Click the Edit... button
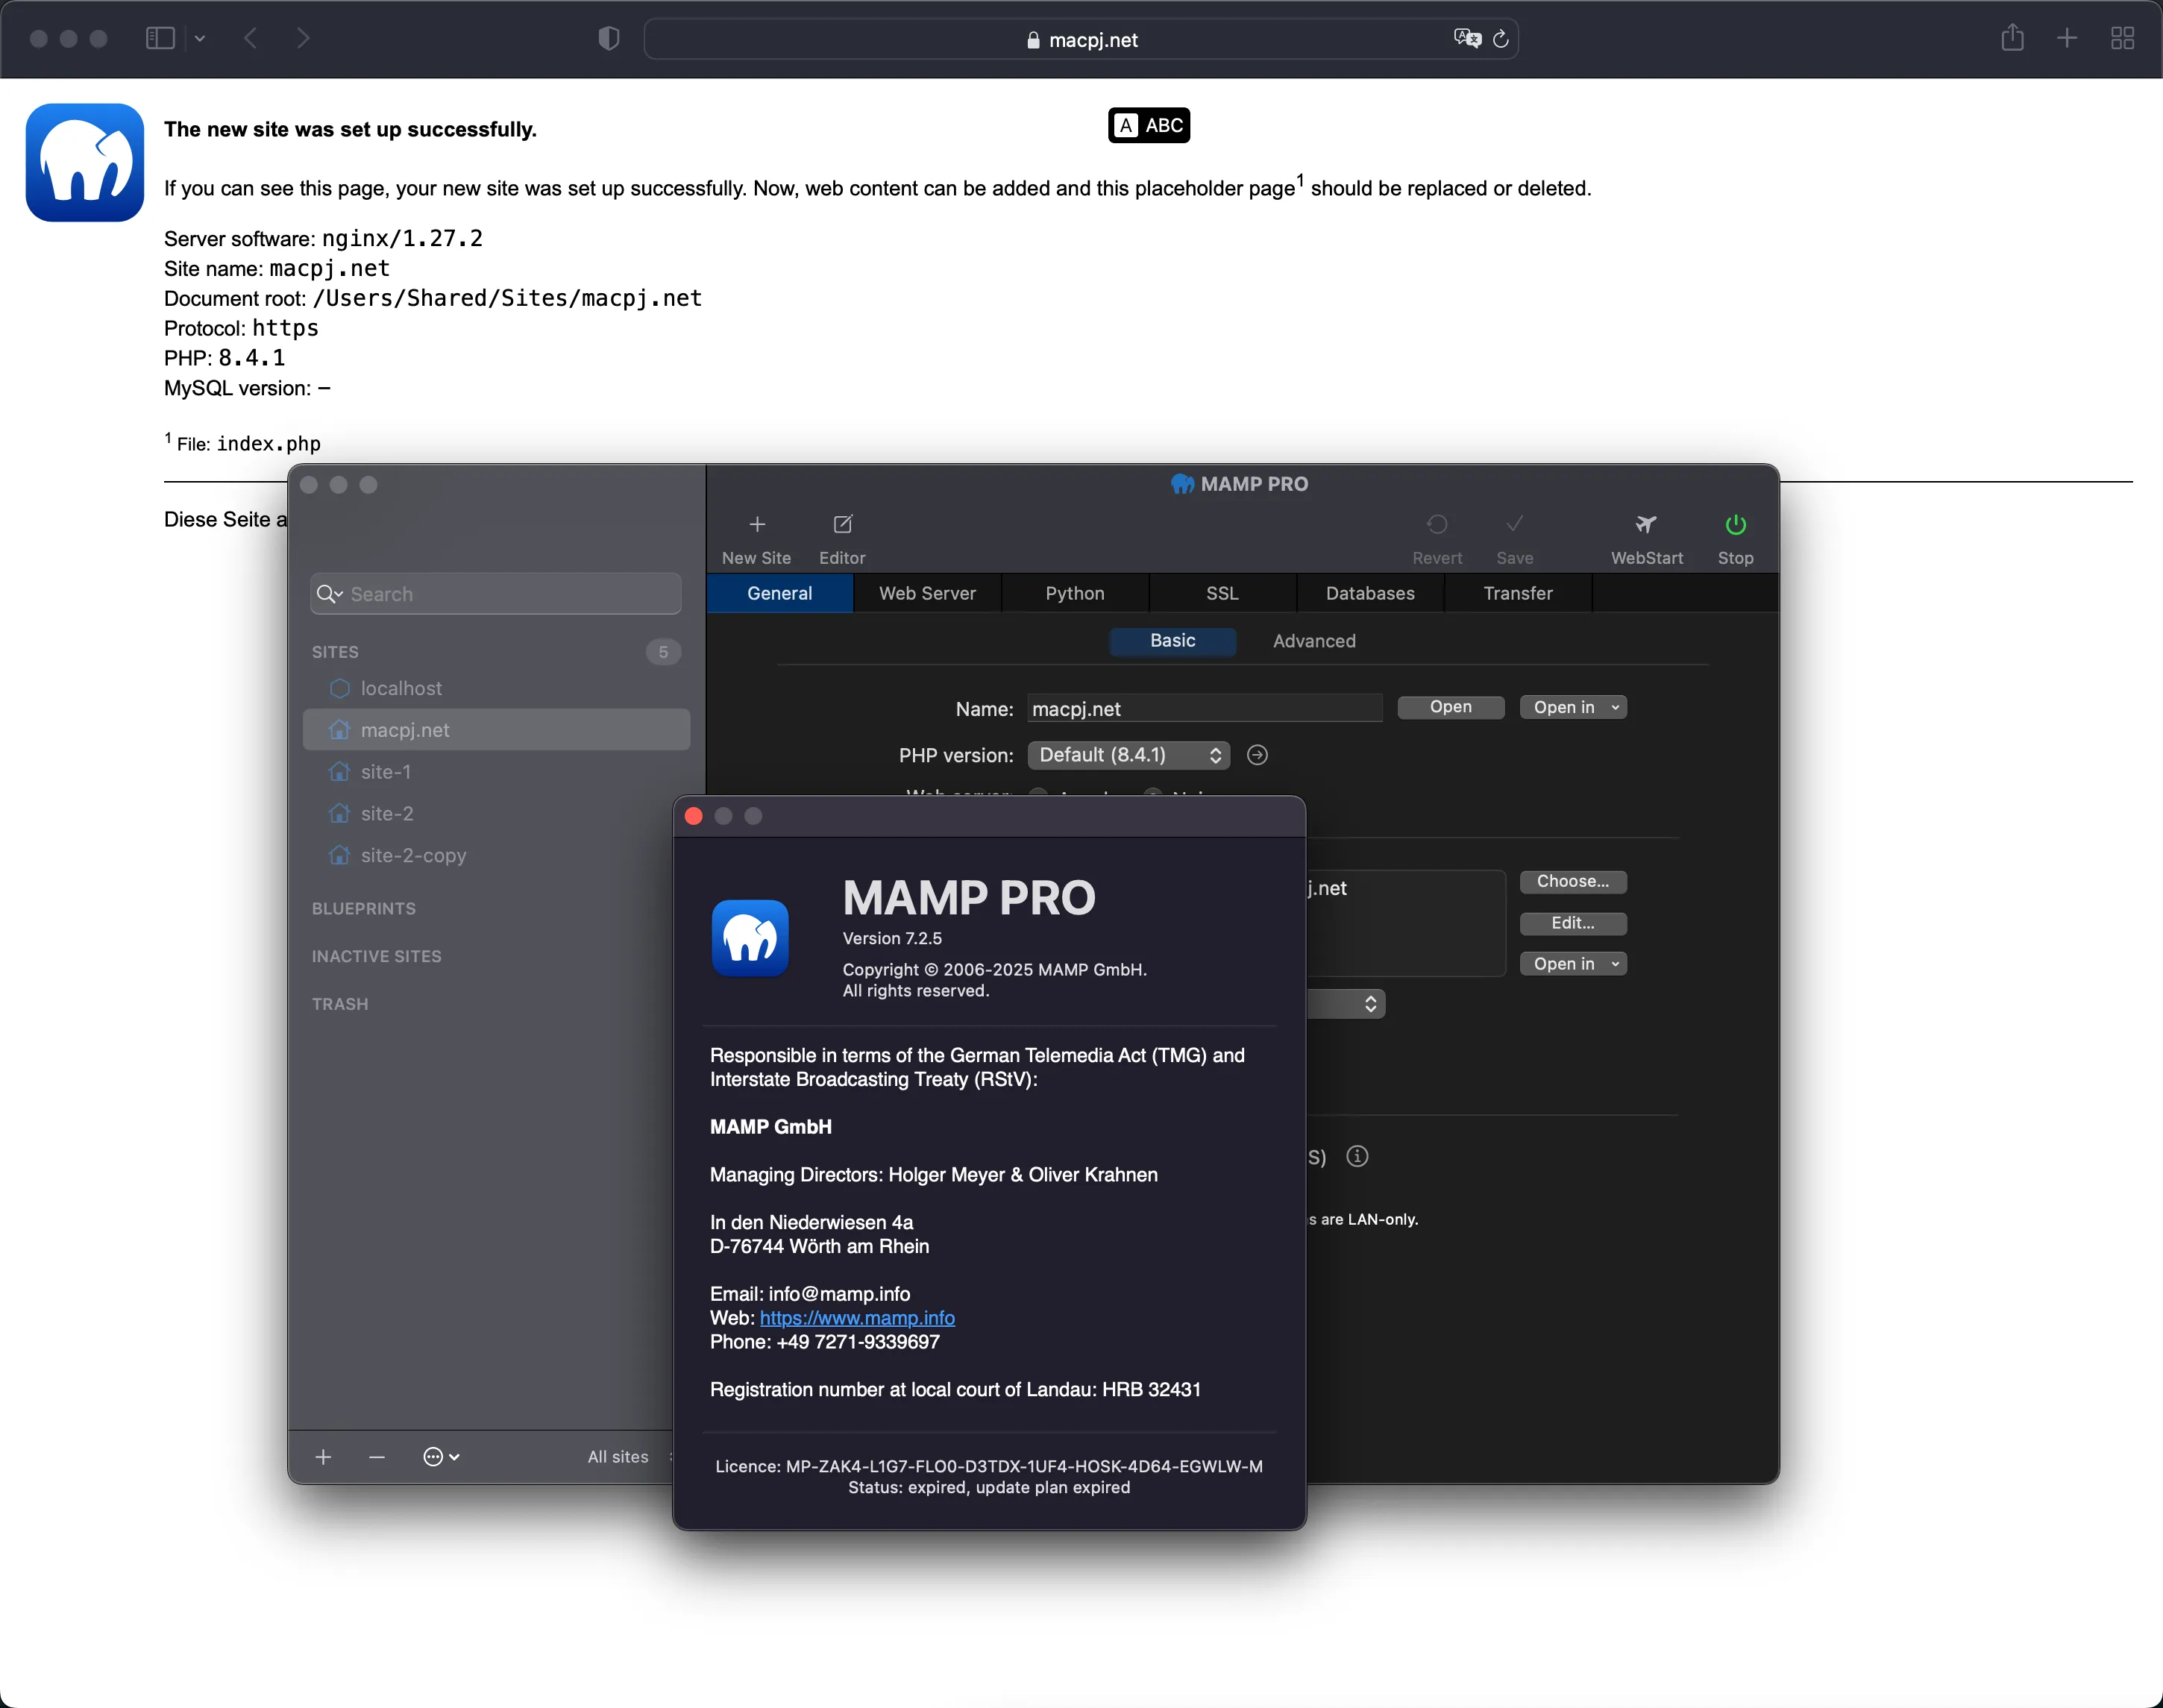The height and width of the screenshot is (1708, 2163). (1573, 923)
